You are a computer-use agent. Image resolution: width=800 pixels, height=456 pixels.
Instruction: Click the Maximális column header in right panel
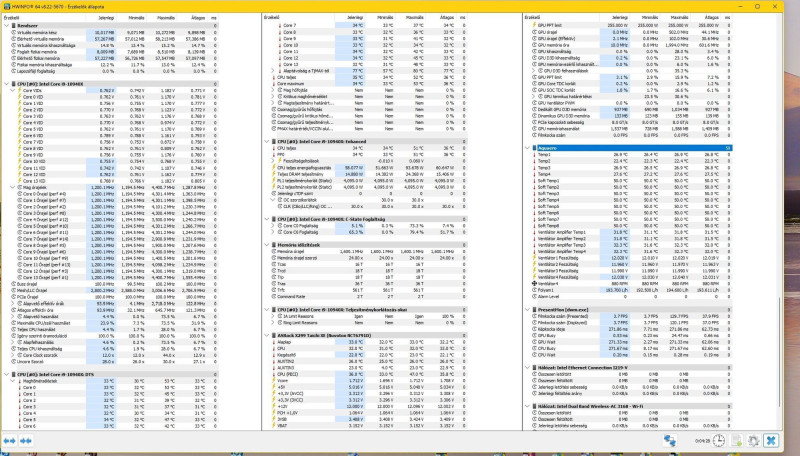pos(674,18)
